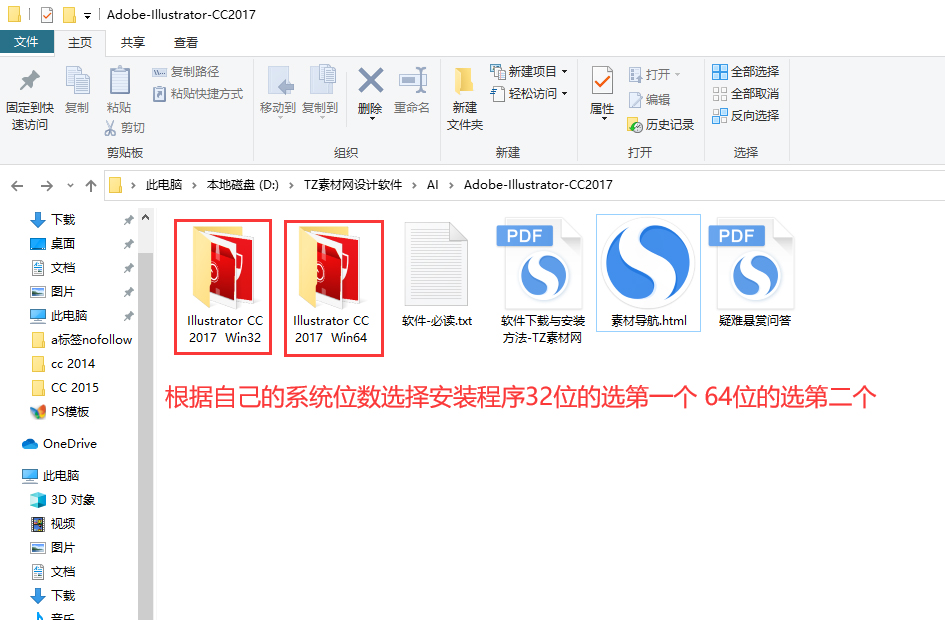Click 本地磁盘 (D:) in the address path
This screenshot has width=945, height=620.
[243, 185]
